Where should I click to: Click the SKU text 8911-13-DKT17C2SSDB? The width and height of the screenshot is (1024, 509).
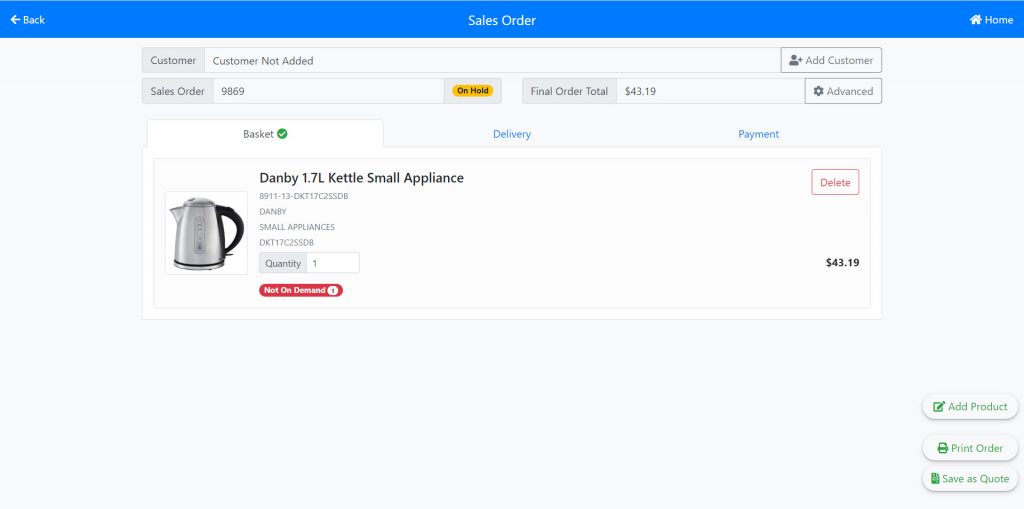304,196
